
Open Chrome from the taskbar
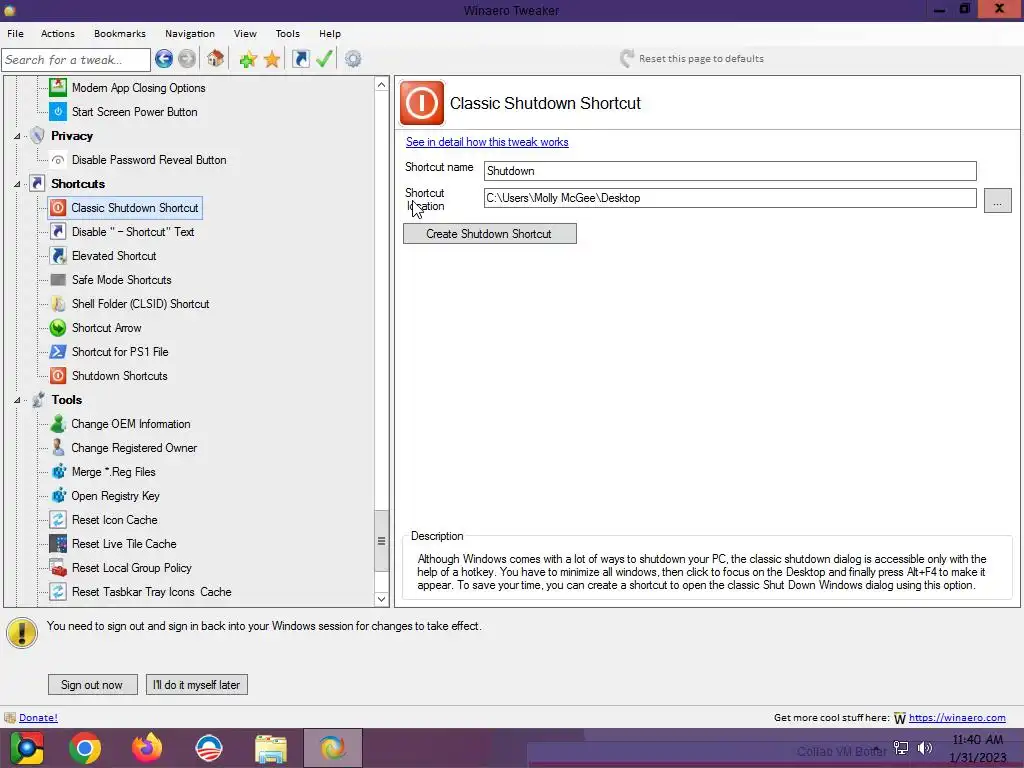86,748
